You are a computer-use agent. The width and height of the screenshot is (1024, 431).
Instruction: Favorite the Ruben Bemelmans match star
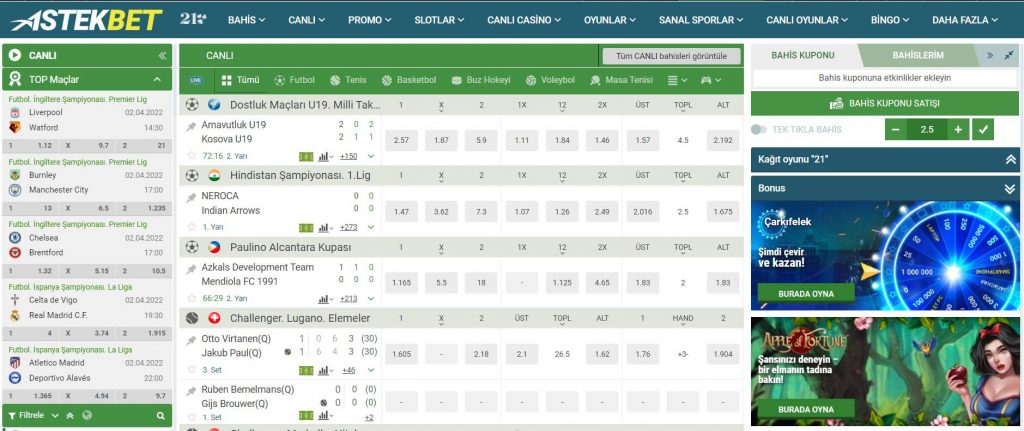tap(191, 417)
